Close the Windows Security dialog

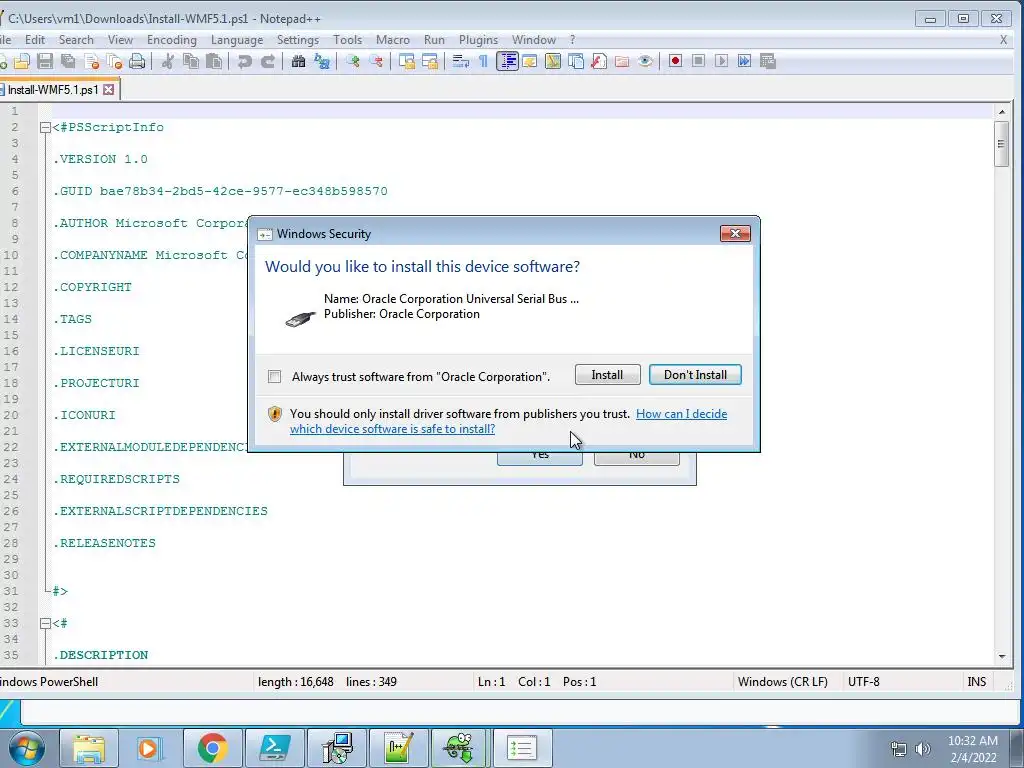(735, 234)
